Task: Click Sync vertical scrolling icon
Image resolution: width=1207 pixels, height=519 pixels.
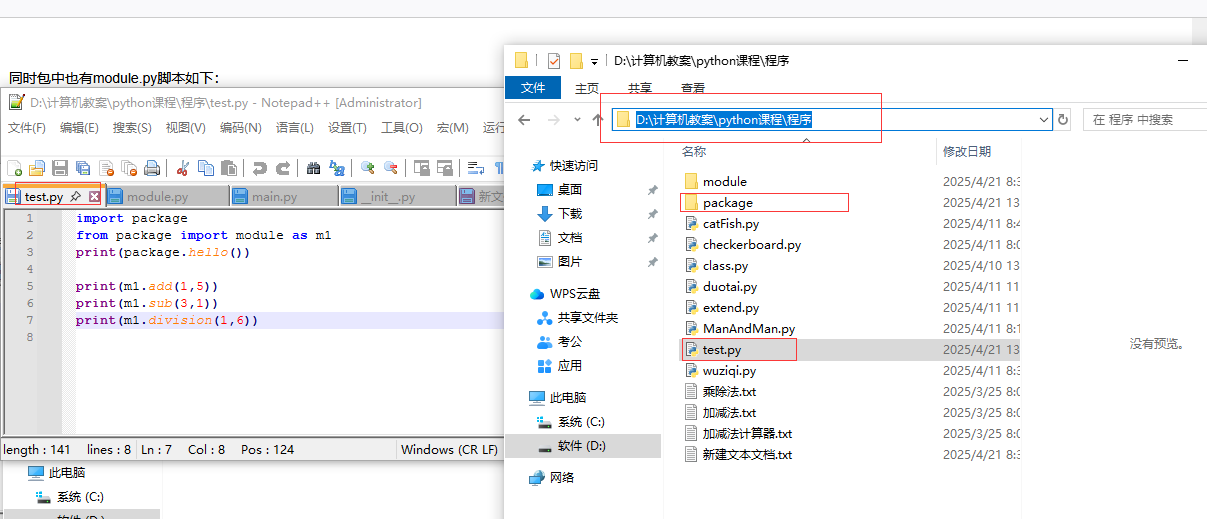Action: 422,168
